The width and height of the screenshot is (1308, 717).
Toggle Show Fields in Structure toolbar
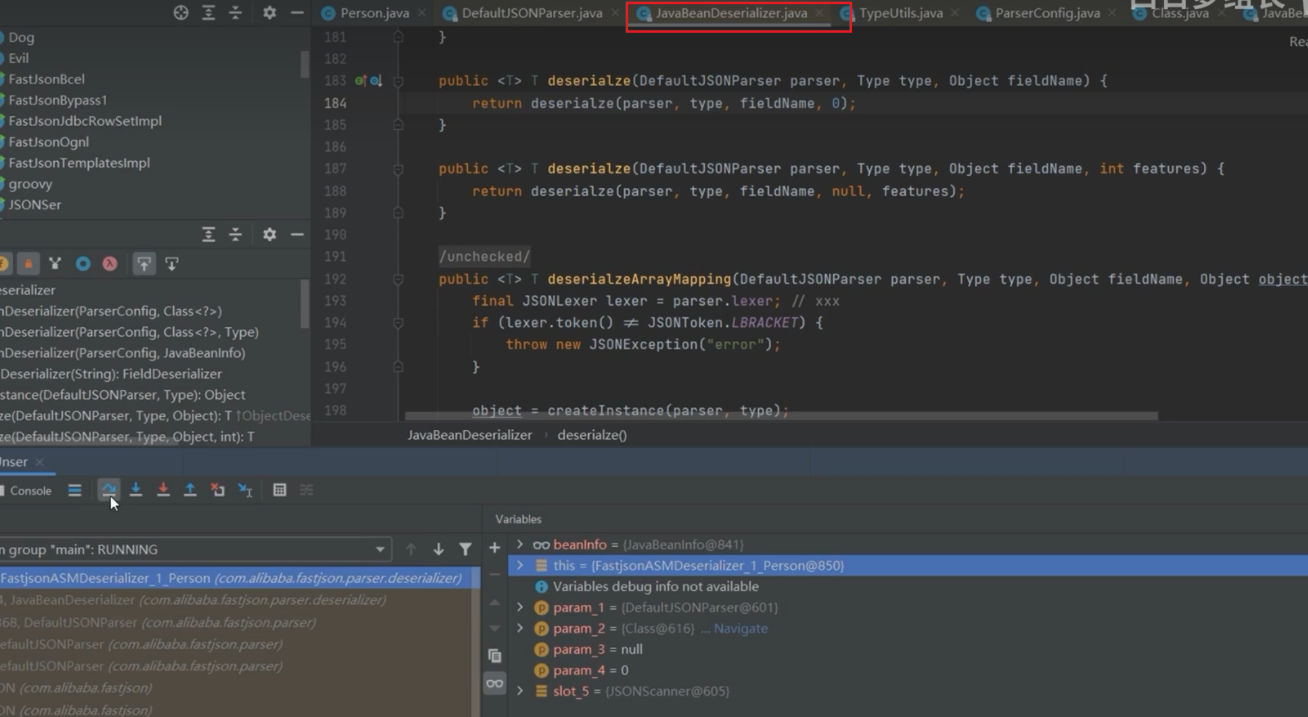pos(4,264)
